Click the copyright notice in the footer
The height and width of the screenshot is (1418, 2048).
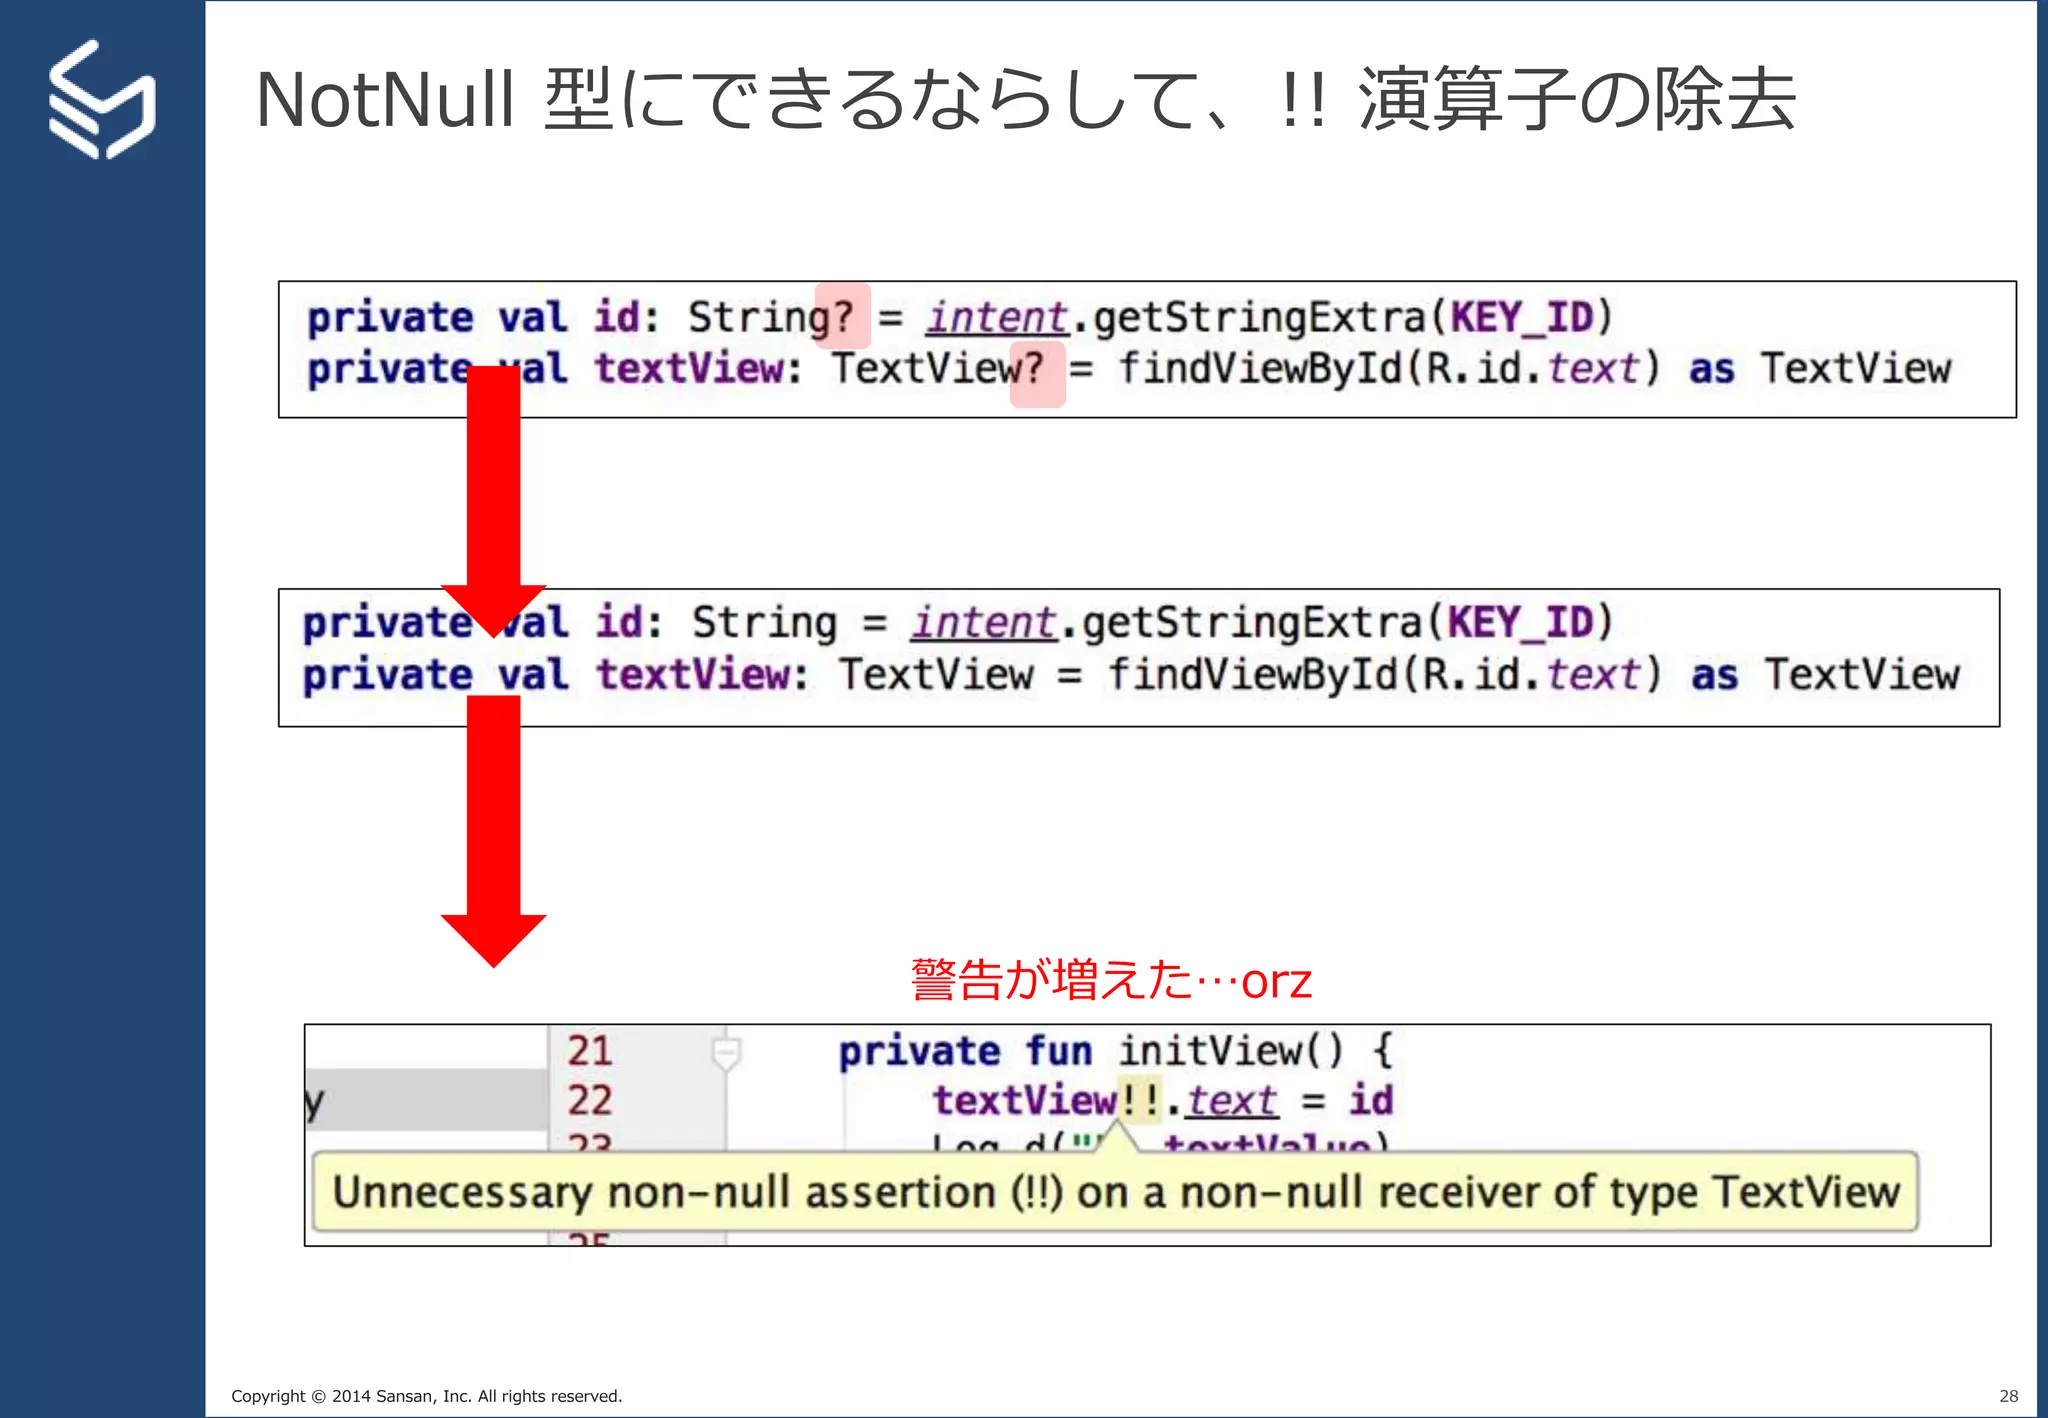(x=427, y=1396)
